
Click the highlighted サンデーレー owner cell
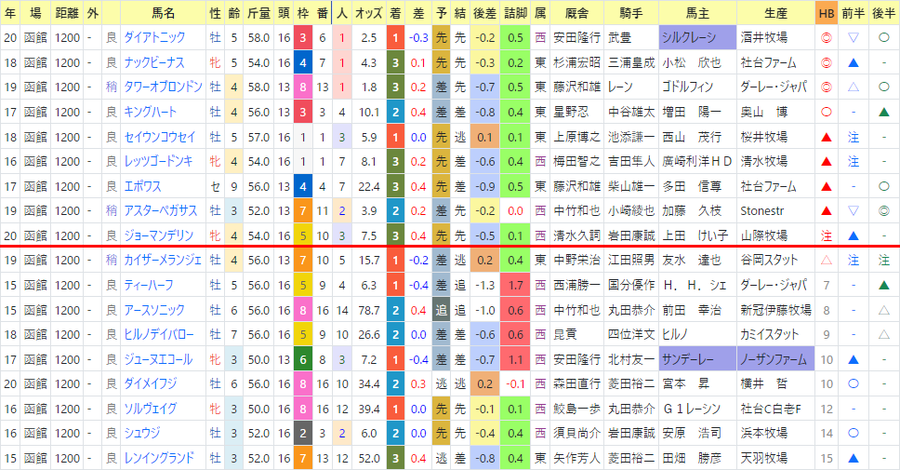(x=698, y=360)
